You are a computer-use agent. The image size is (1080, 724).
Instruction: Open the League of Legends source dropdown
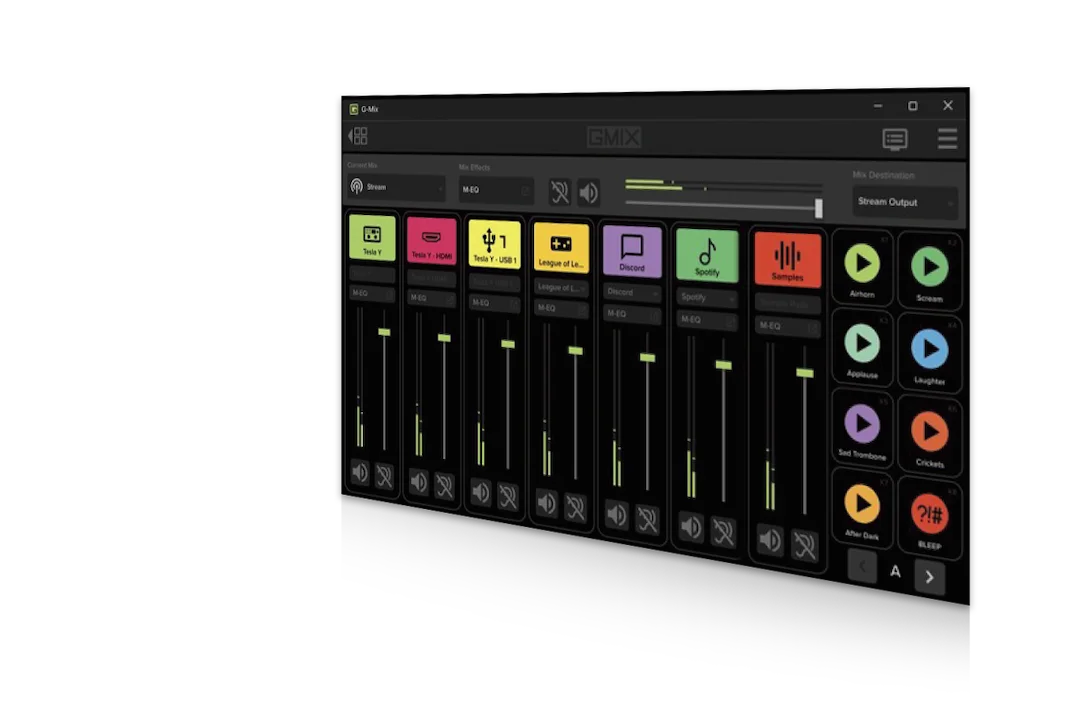561,287
